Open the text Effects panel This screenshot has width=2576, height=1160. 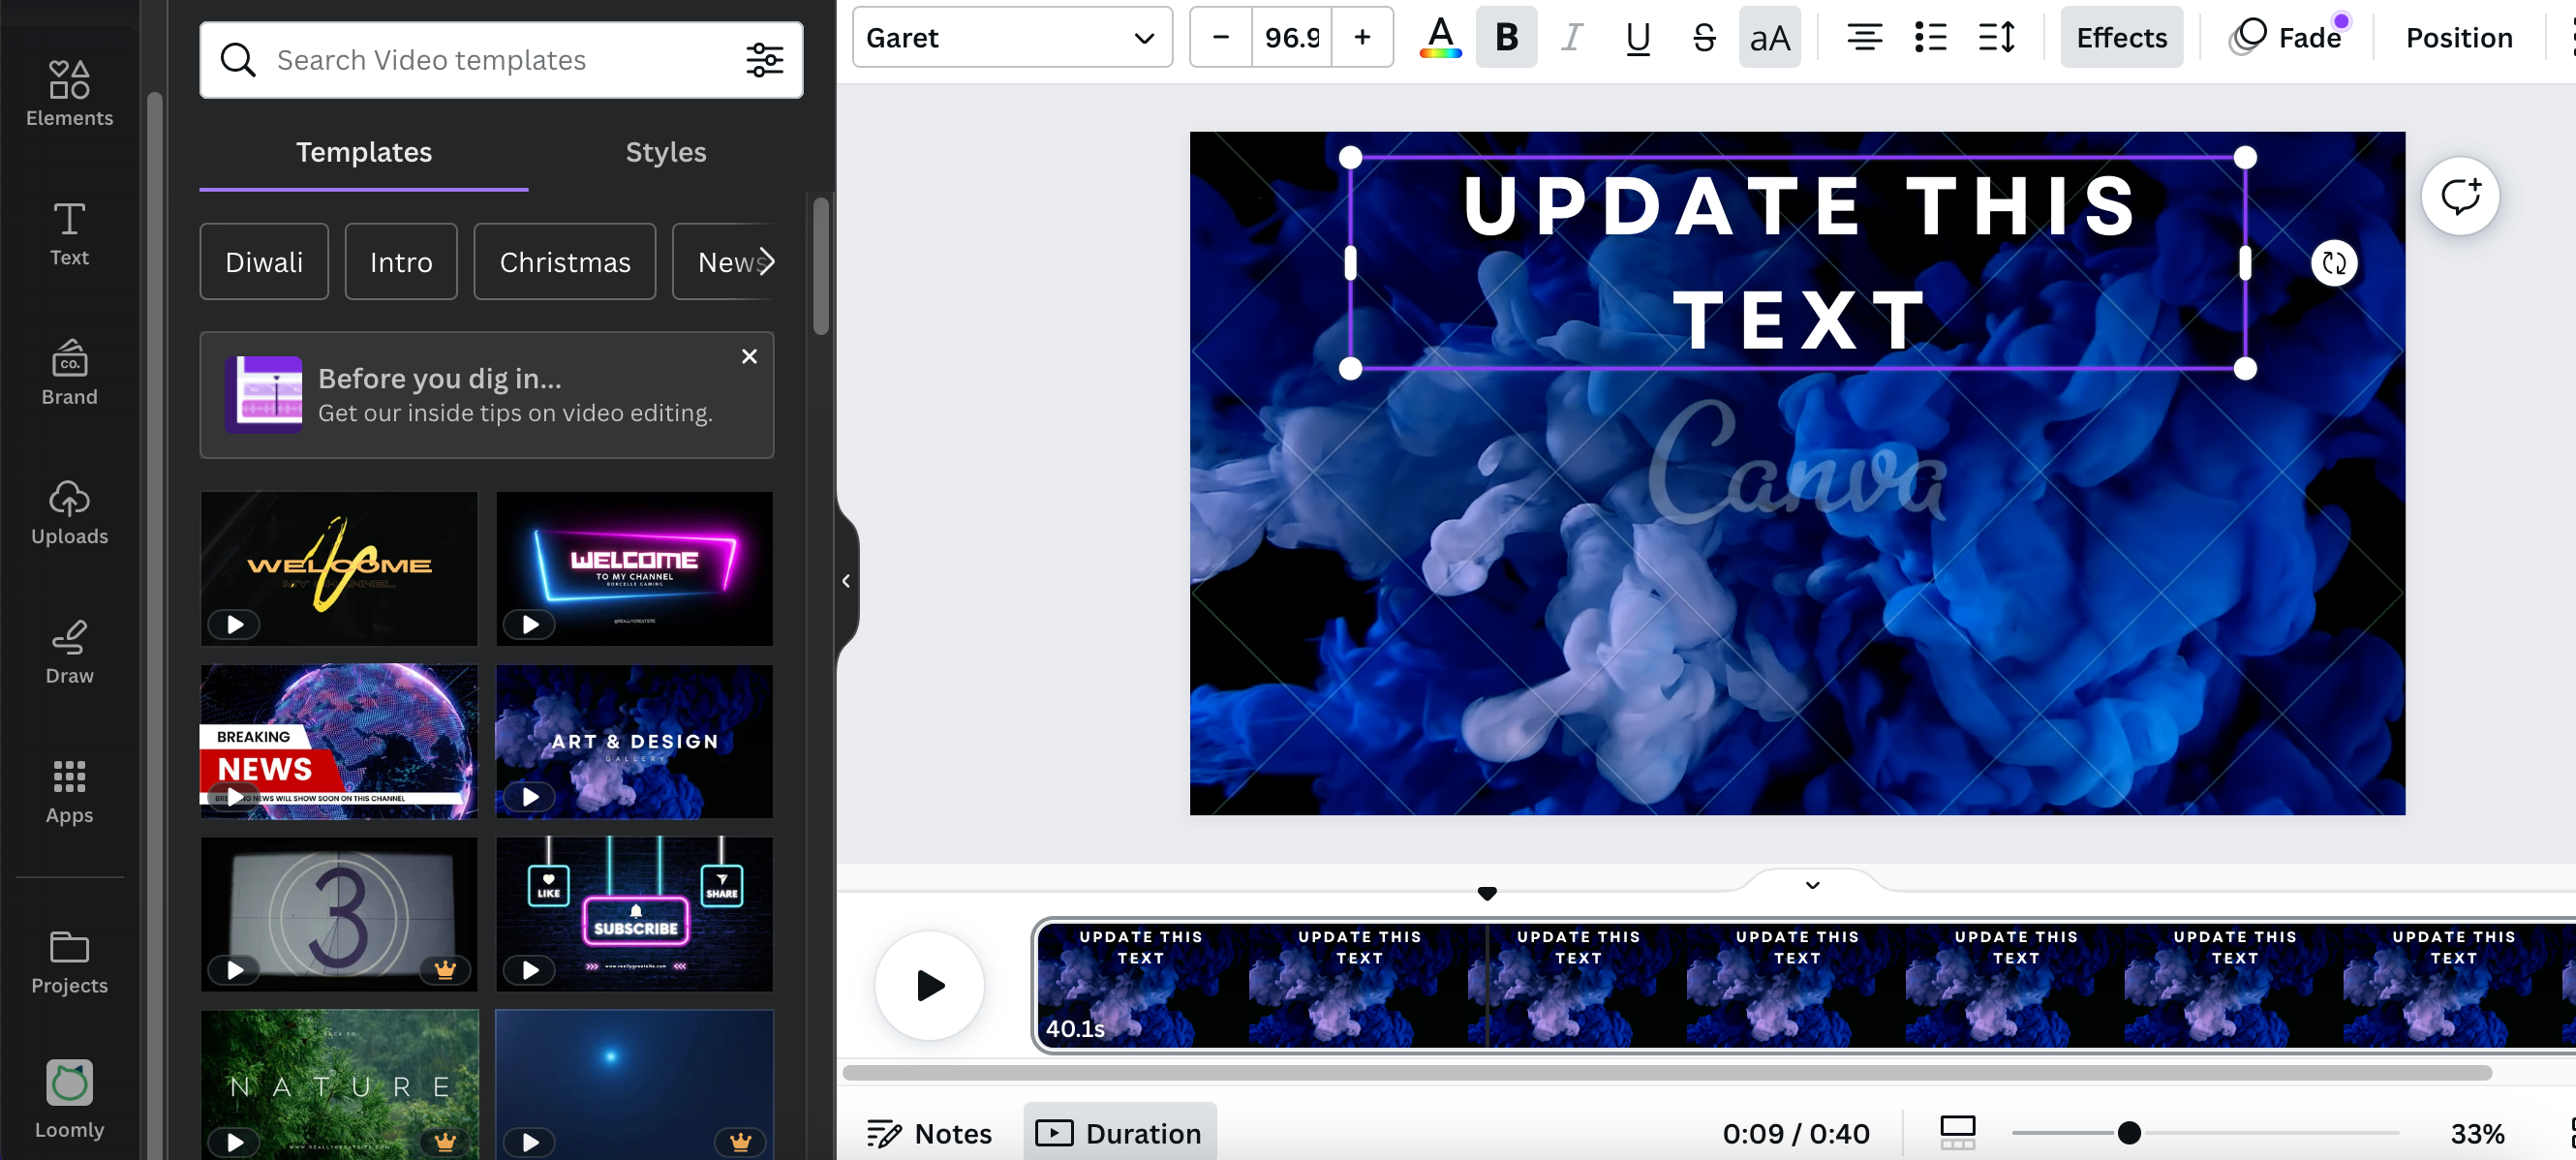[2121, 37]
